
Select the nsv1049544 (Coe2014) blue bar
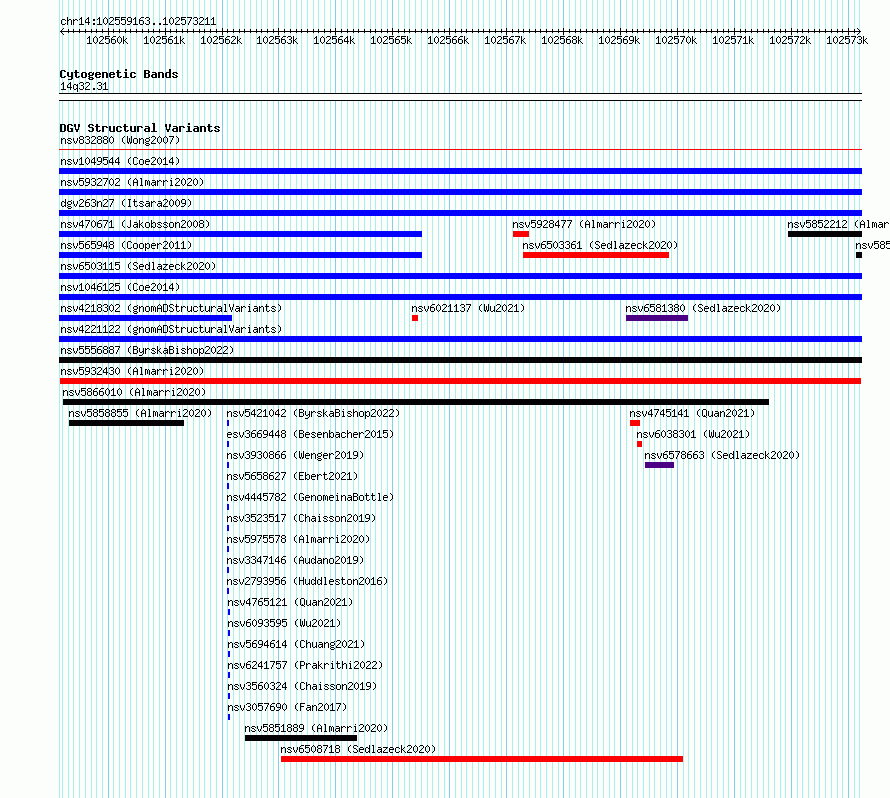coord(460,171)
